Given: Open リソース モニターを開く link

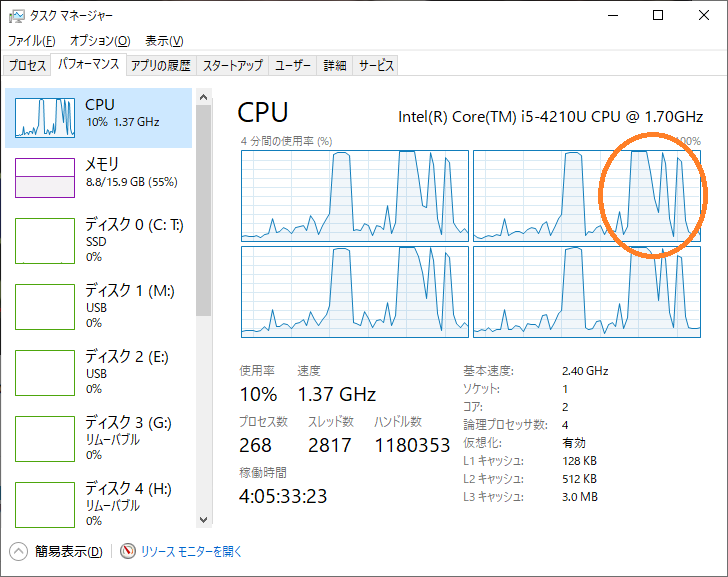Looking at the screenshot, I should (x=191, y=551).
